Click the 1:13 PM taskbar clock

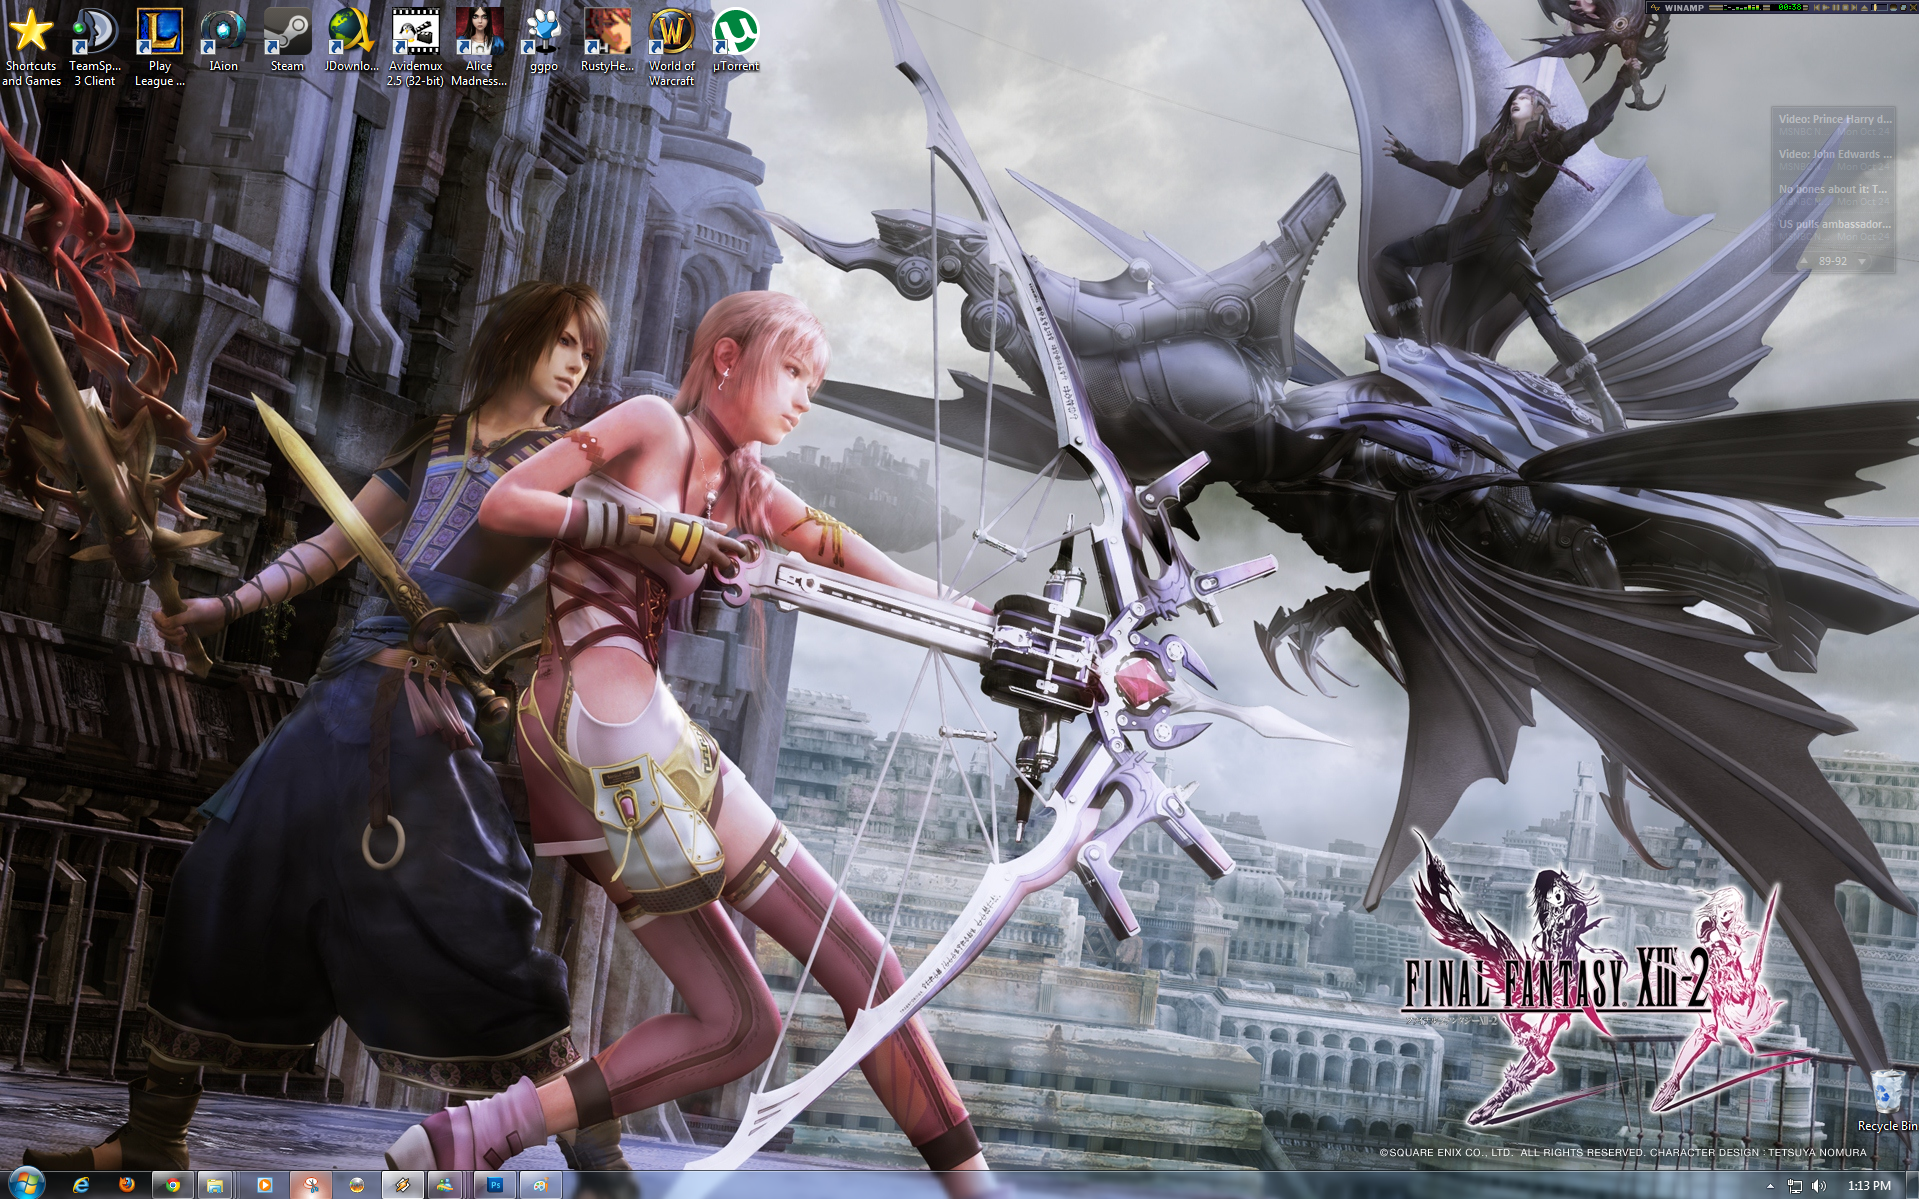[x=1869, y=1186]
